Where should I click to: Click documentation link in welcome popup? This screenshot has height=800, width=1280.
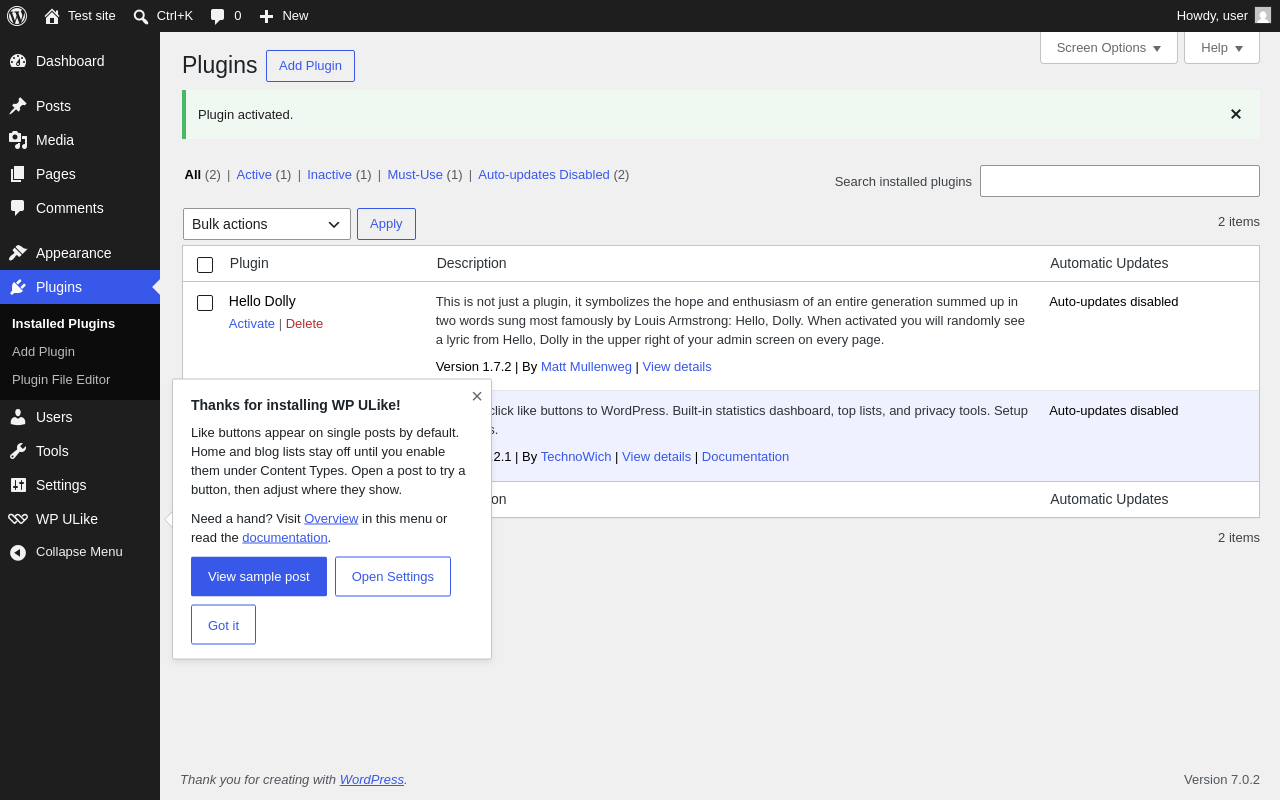tap(285, 537)
